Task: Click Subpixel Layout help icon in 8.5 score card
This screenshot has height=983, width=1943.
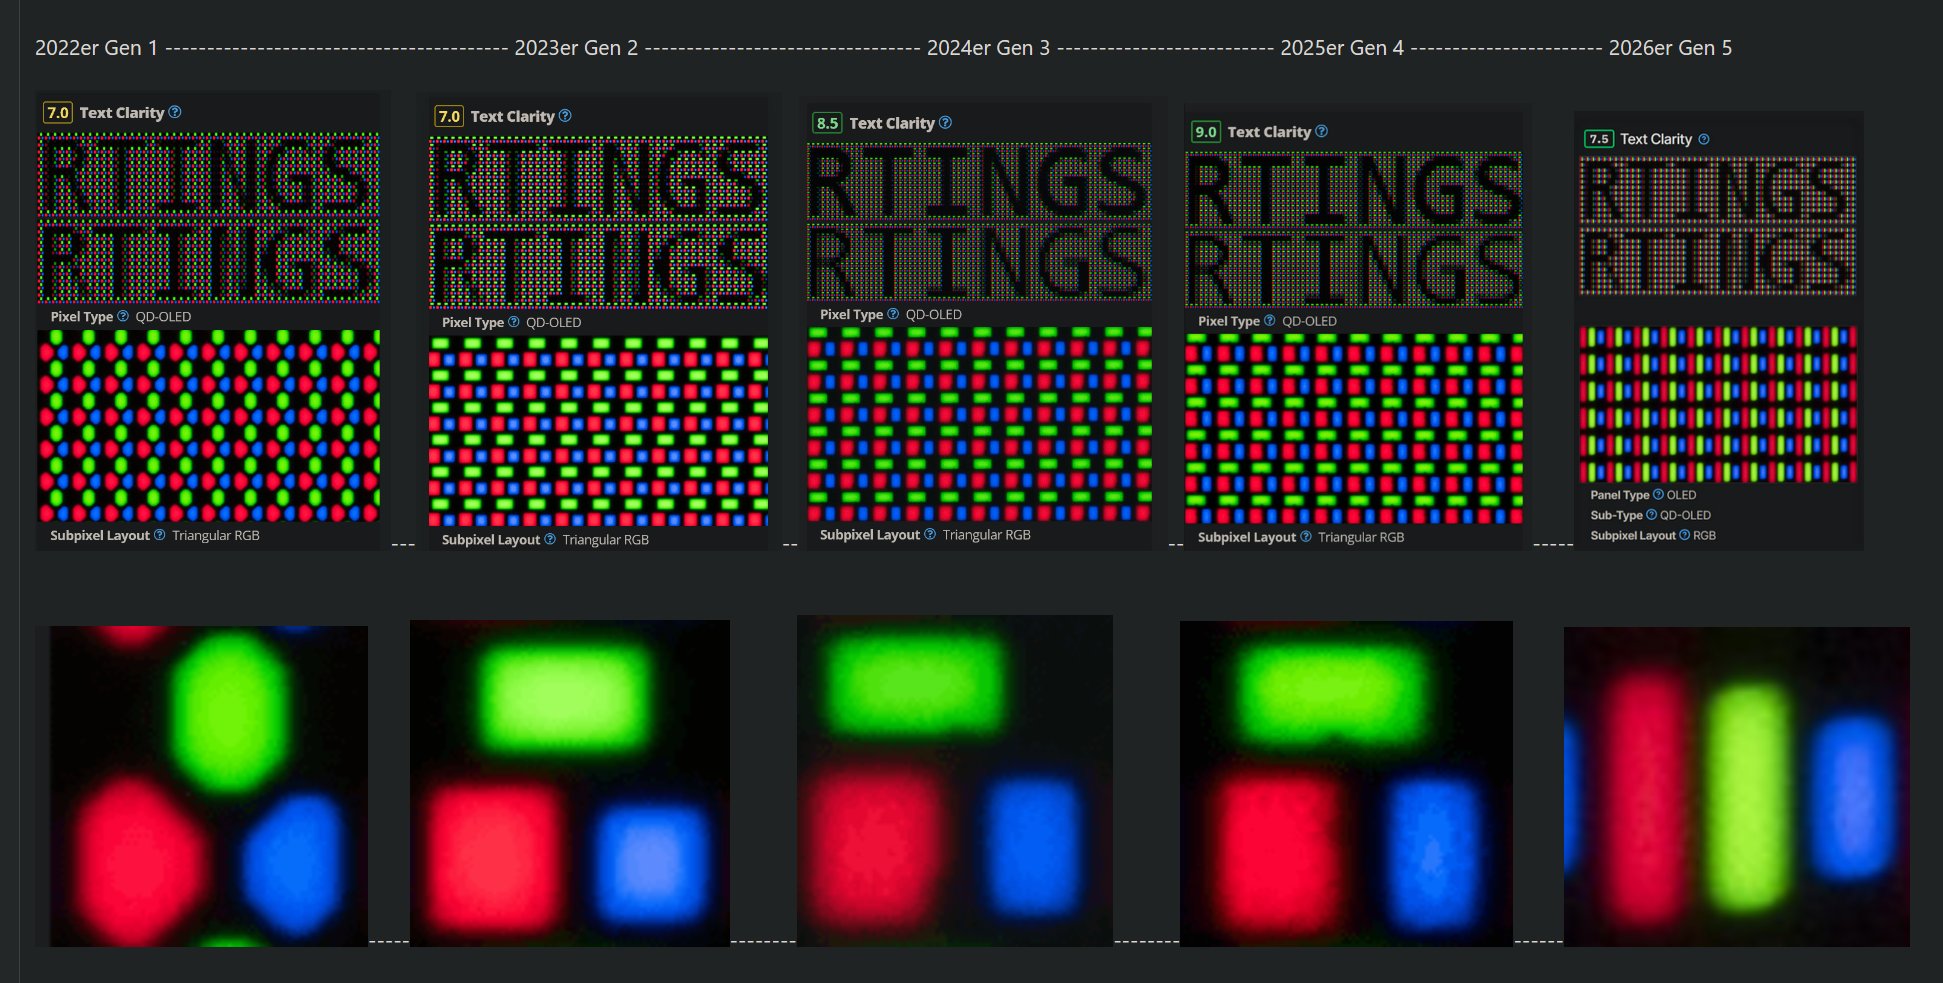Action: 930,534
